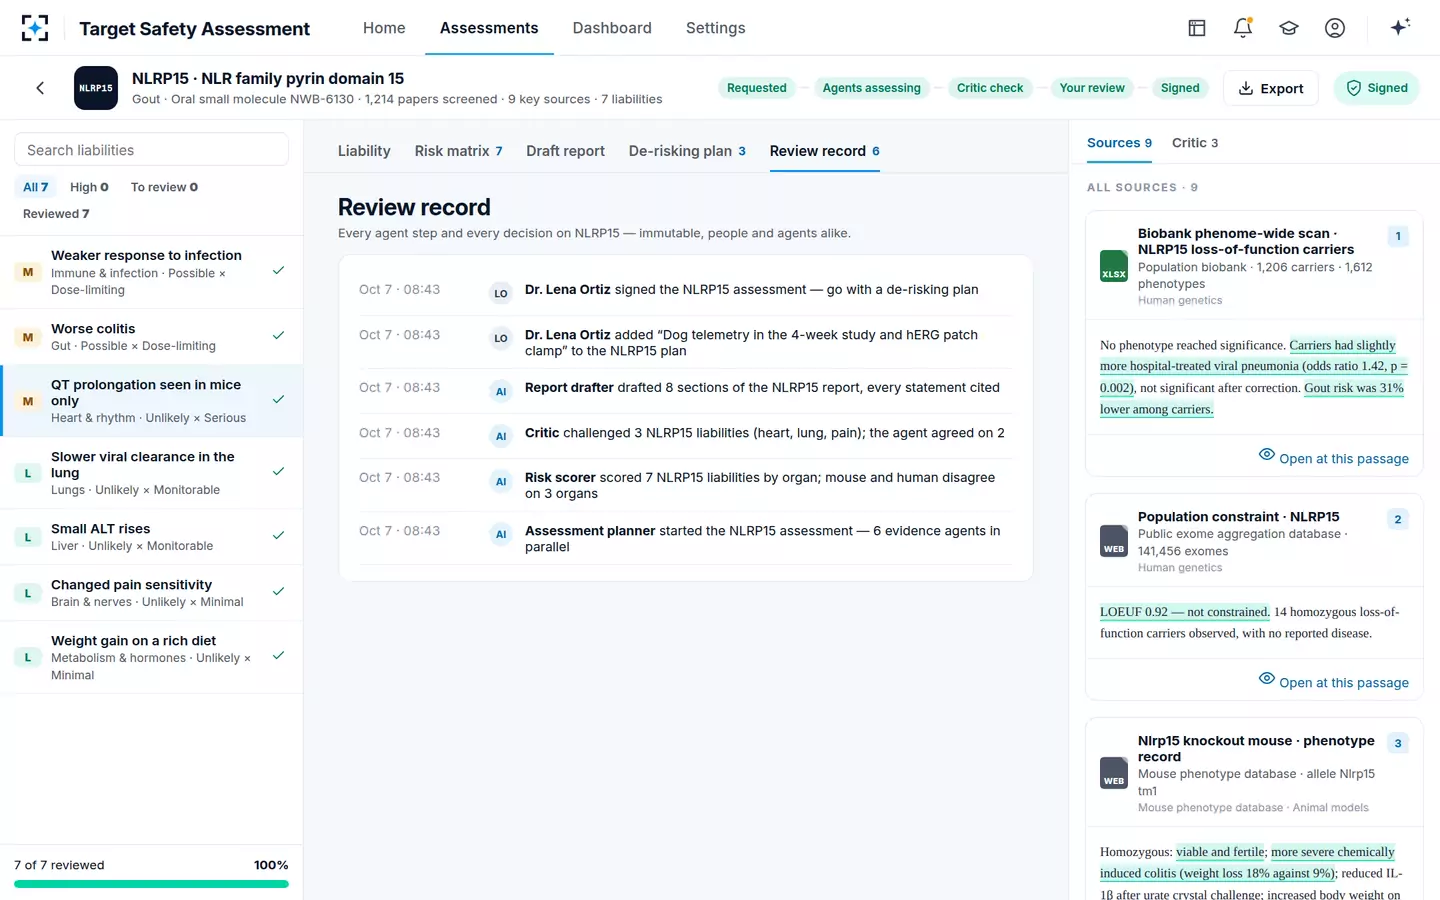Click XLSX file icon on Biobank source
Image resolution: width=1440 pixels, height=900 pixels.
click(x=1114, y=266)
